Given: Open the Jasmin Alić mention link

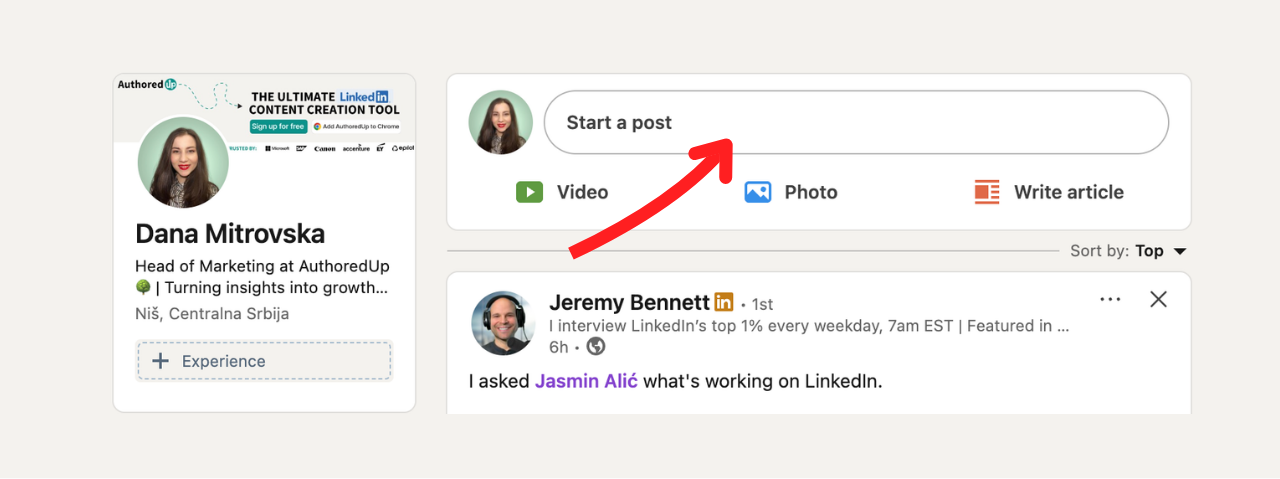Looking at the screenshot, I should coord(586,381).
